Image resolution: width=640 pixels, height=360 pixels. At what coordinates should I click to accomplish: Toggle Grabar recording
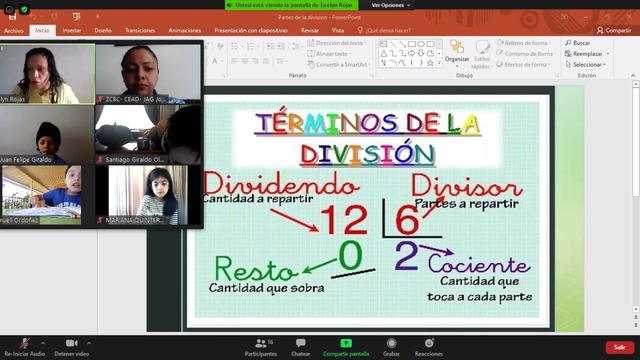click(391, 347)
